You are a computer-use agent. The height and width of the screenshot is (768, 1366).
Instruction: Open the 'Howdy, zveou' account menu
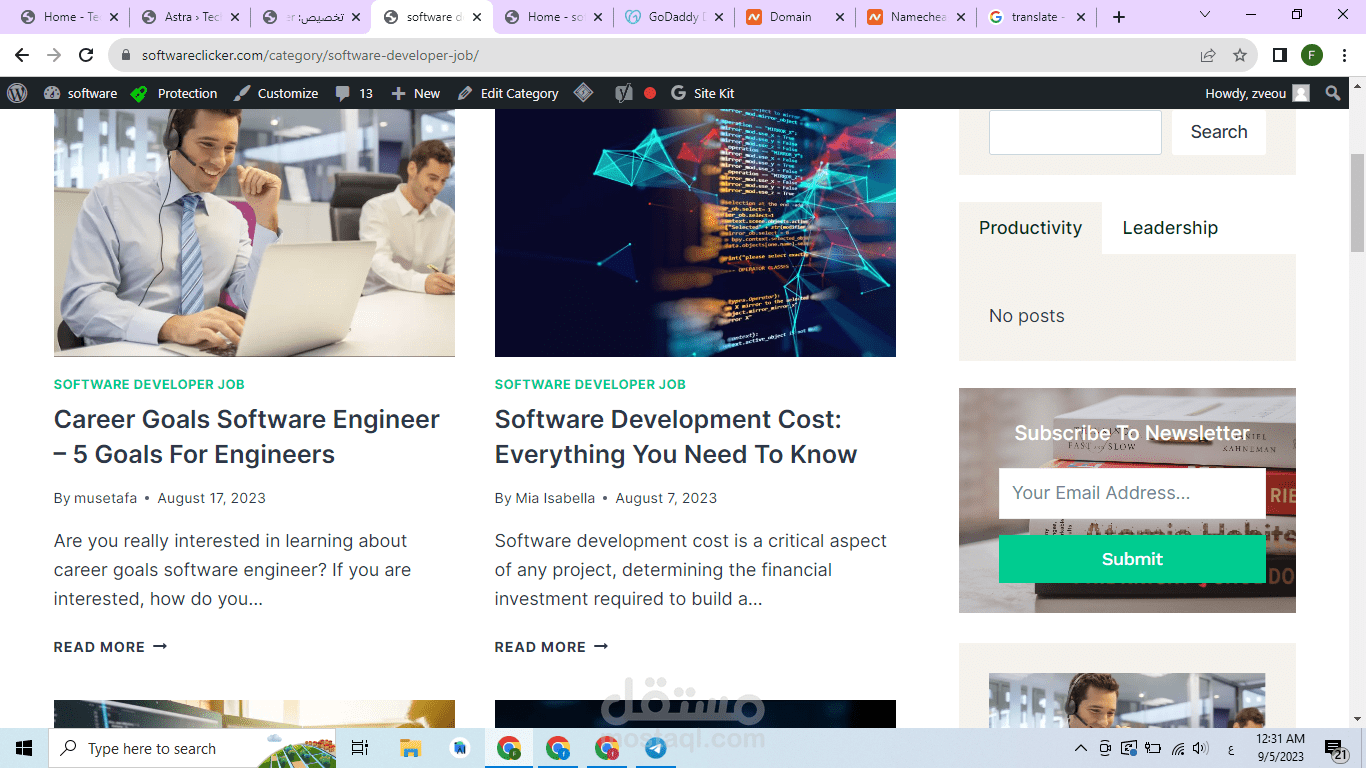point(1257,93)
